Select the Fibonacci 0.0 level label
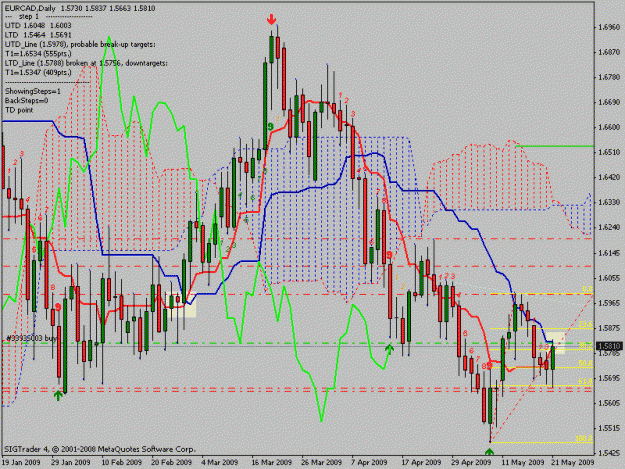Viewport: 625px width, 469px height. click(x=588, y=289)
